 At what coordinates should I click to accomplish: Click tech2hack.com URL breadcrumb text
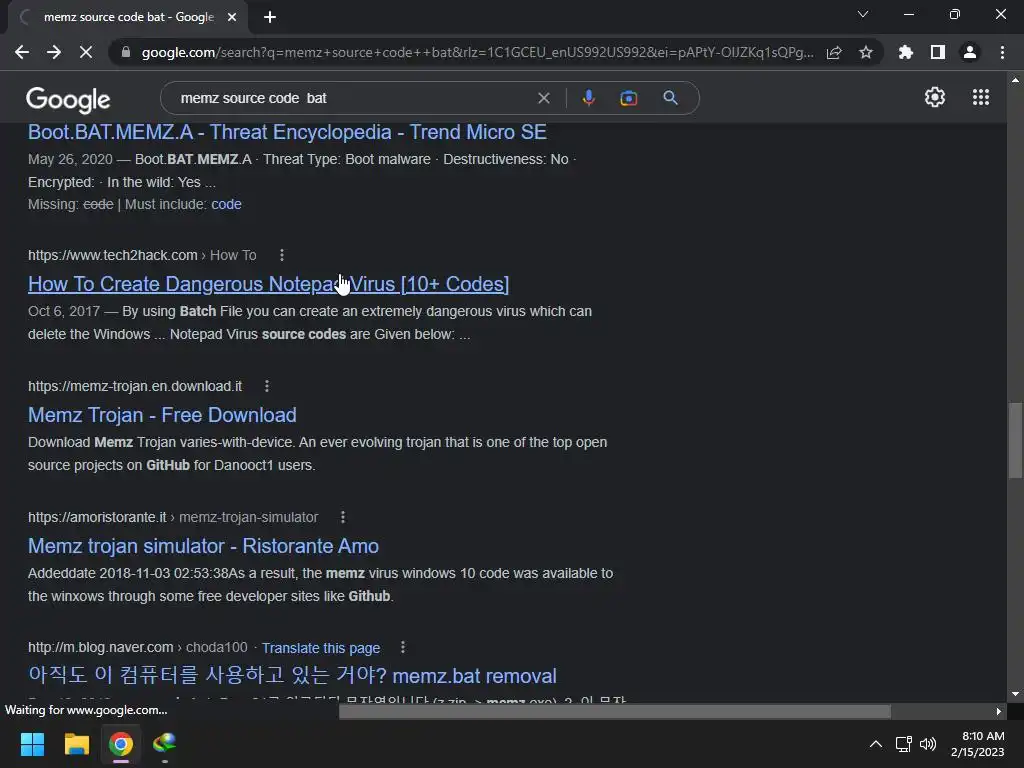[x=142, y=255]
